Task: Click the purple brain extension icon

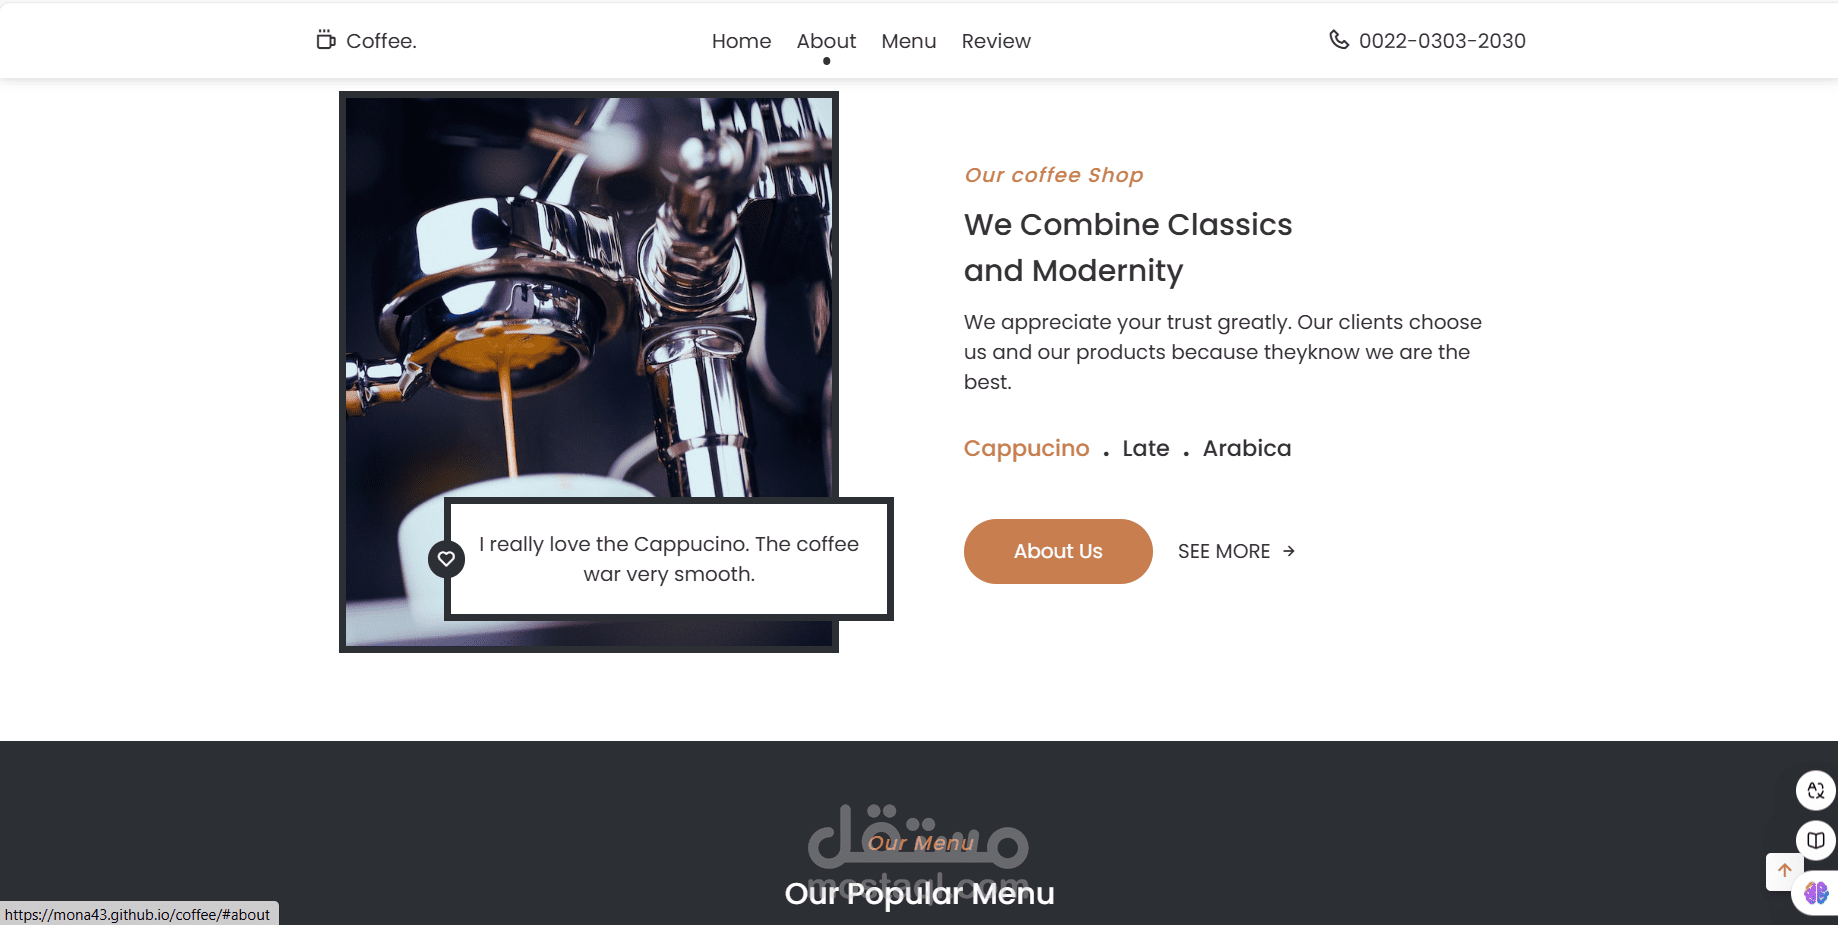Action: [1816, 892]
